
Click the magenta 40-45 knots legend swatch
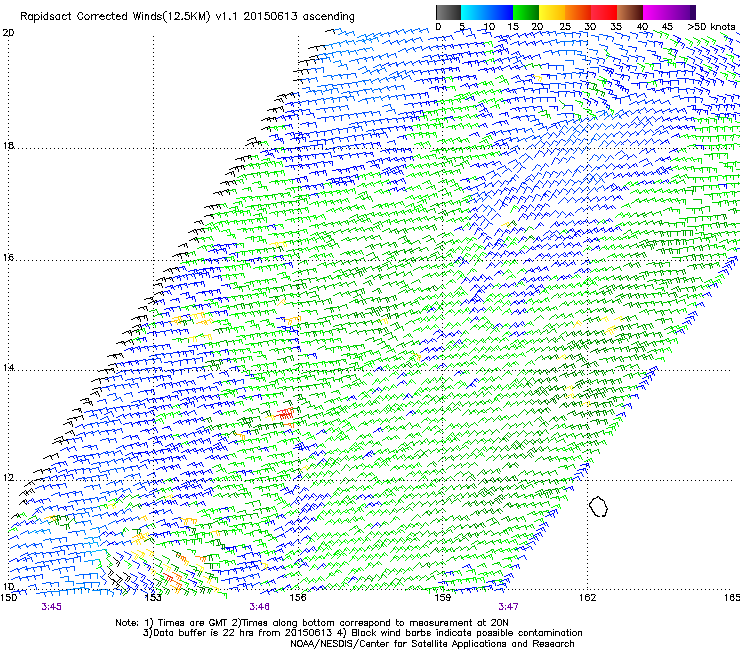(x=656, y=12)
